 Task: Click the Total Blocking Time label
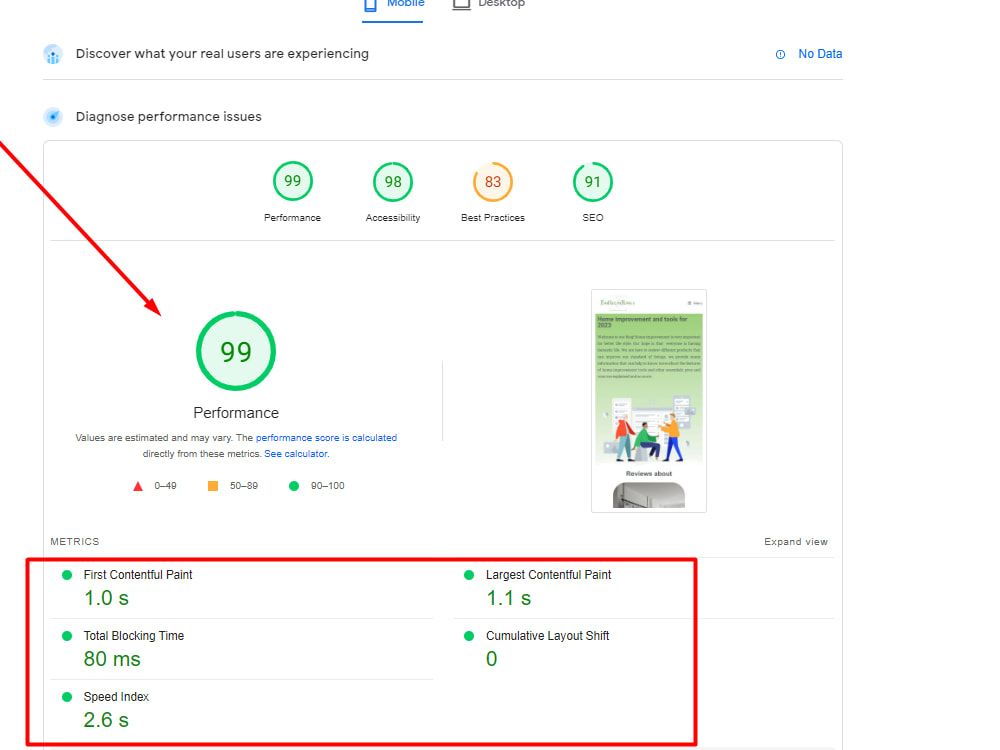pos(134,636)
